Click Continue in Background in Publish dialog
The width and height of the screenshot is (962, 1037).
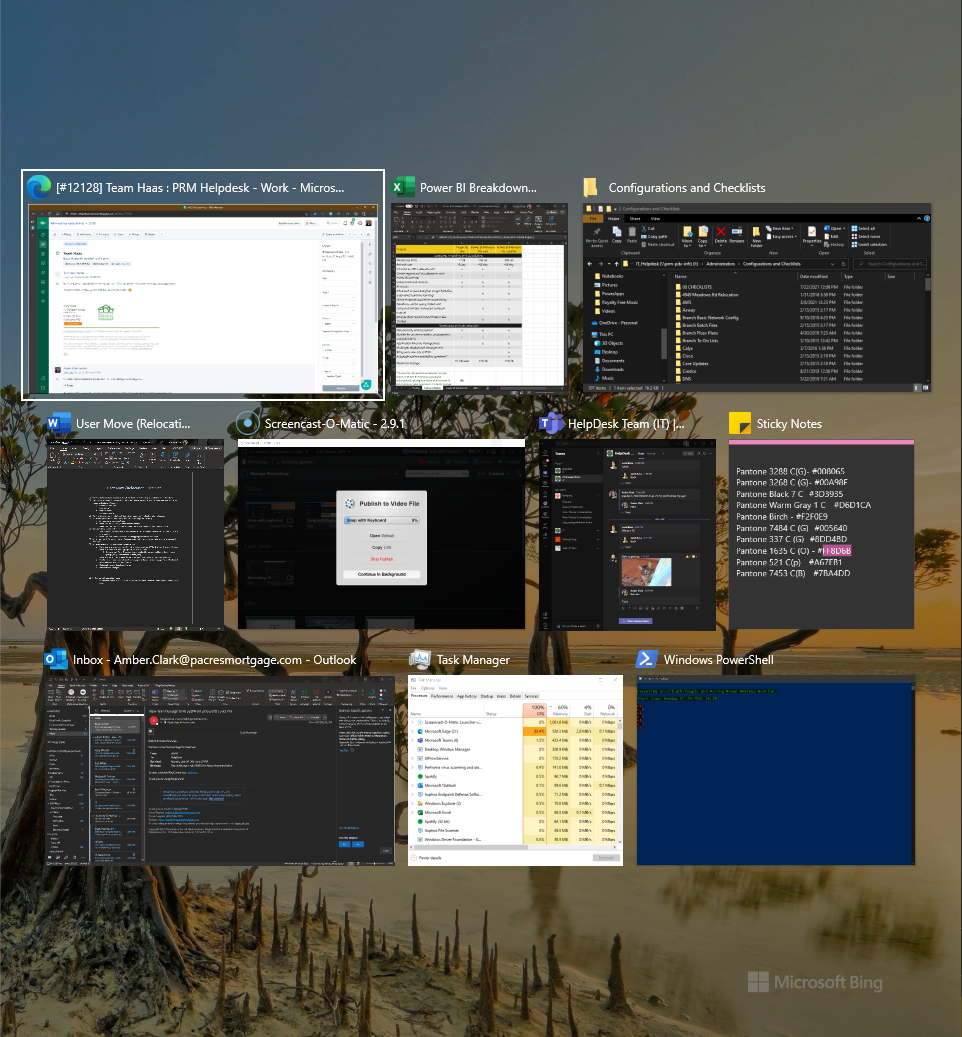pos(381,574)
